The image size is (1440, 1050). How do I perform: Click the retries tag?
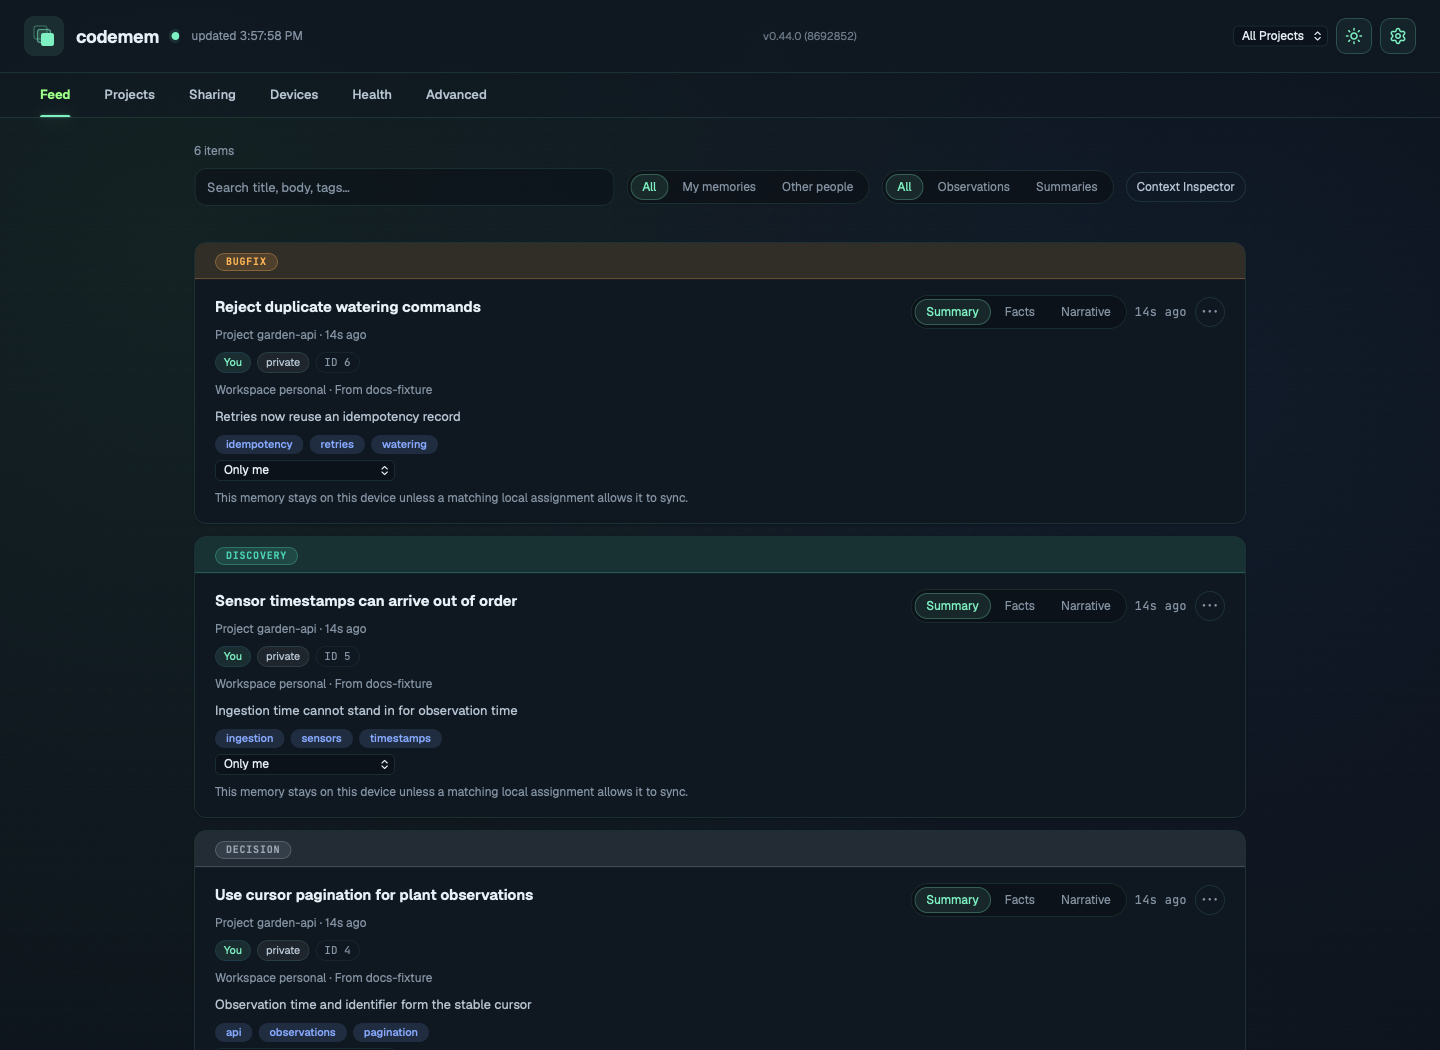pyautogui.click(x=337, y=445)
